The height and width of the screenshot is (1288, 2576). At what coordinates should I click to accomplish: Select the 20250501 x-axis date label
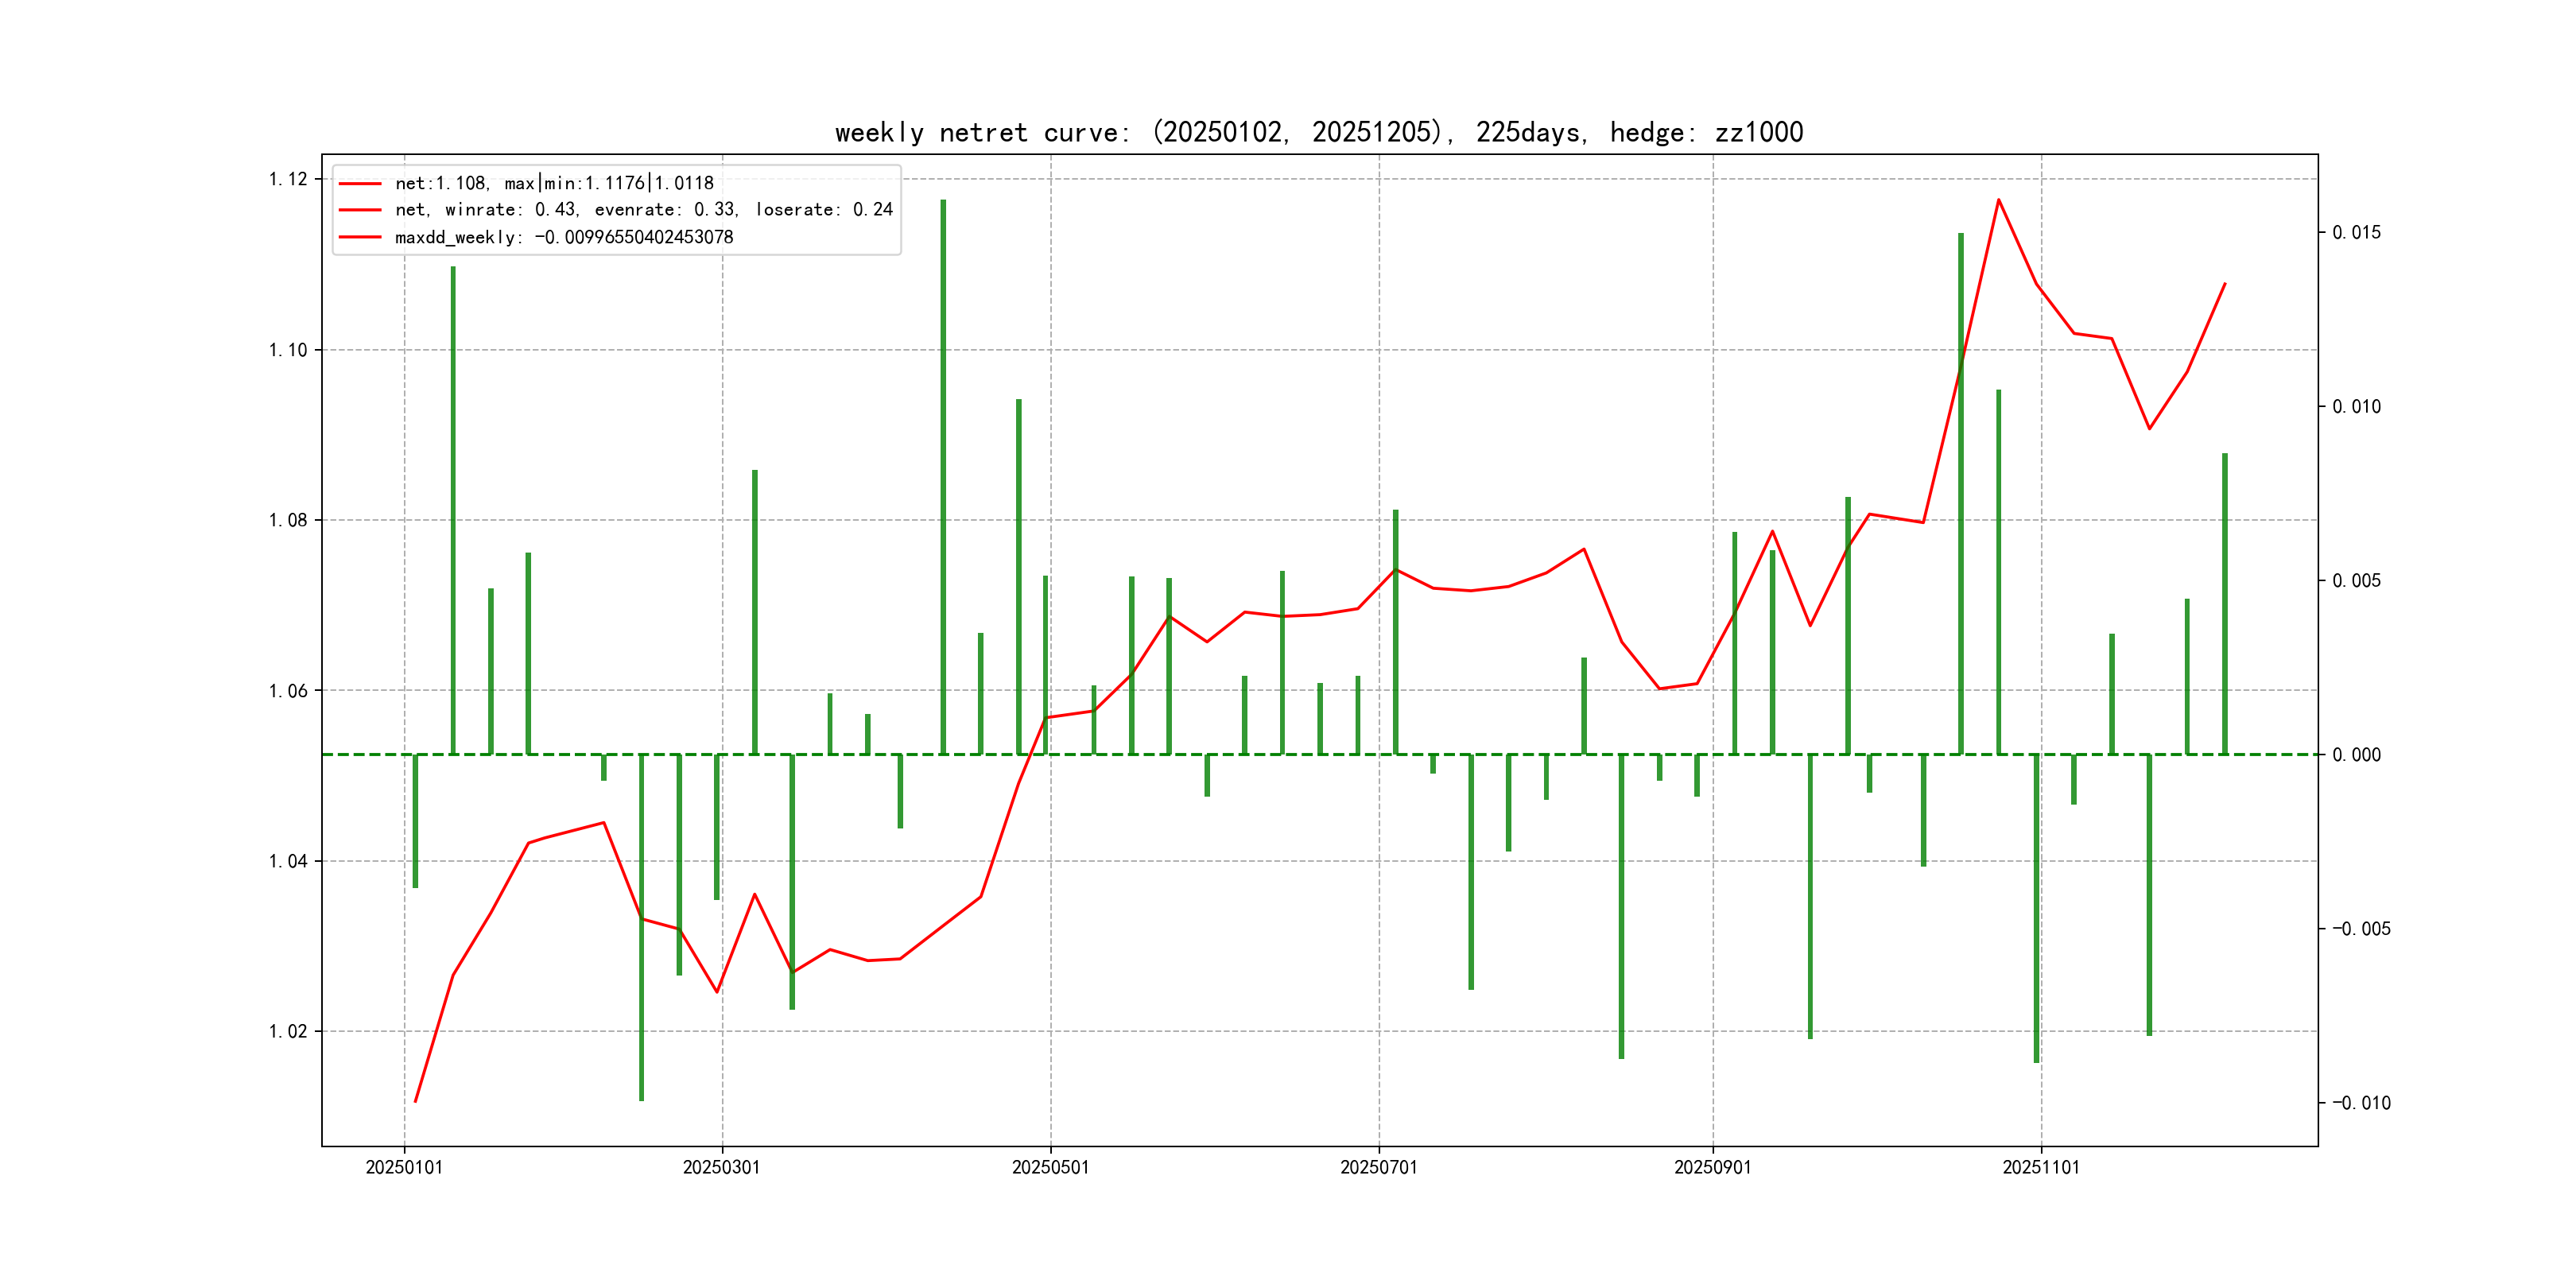click(x=1050, y=1167)
